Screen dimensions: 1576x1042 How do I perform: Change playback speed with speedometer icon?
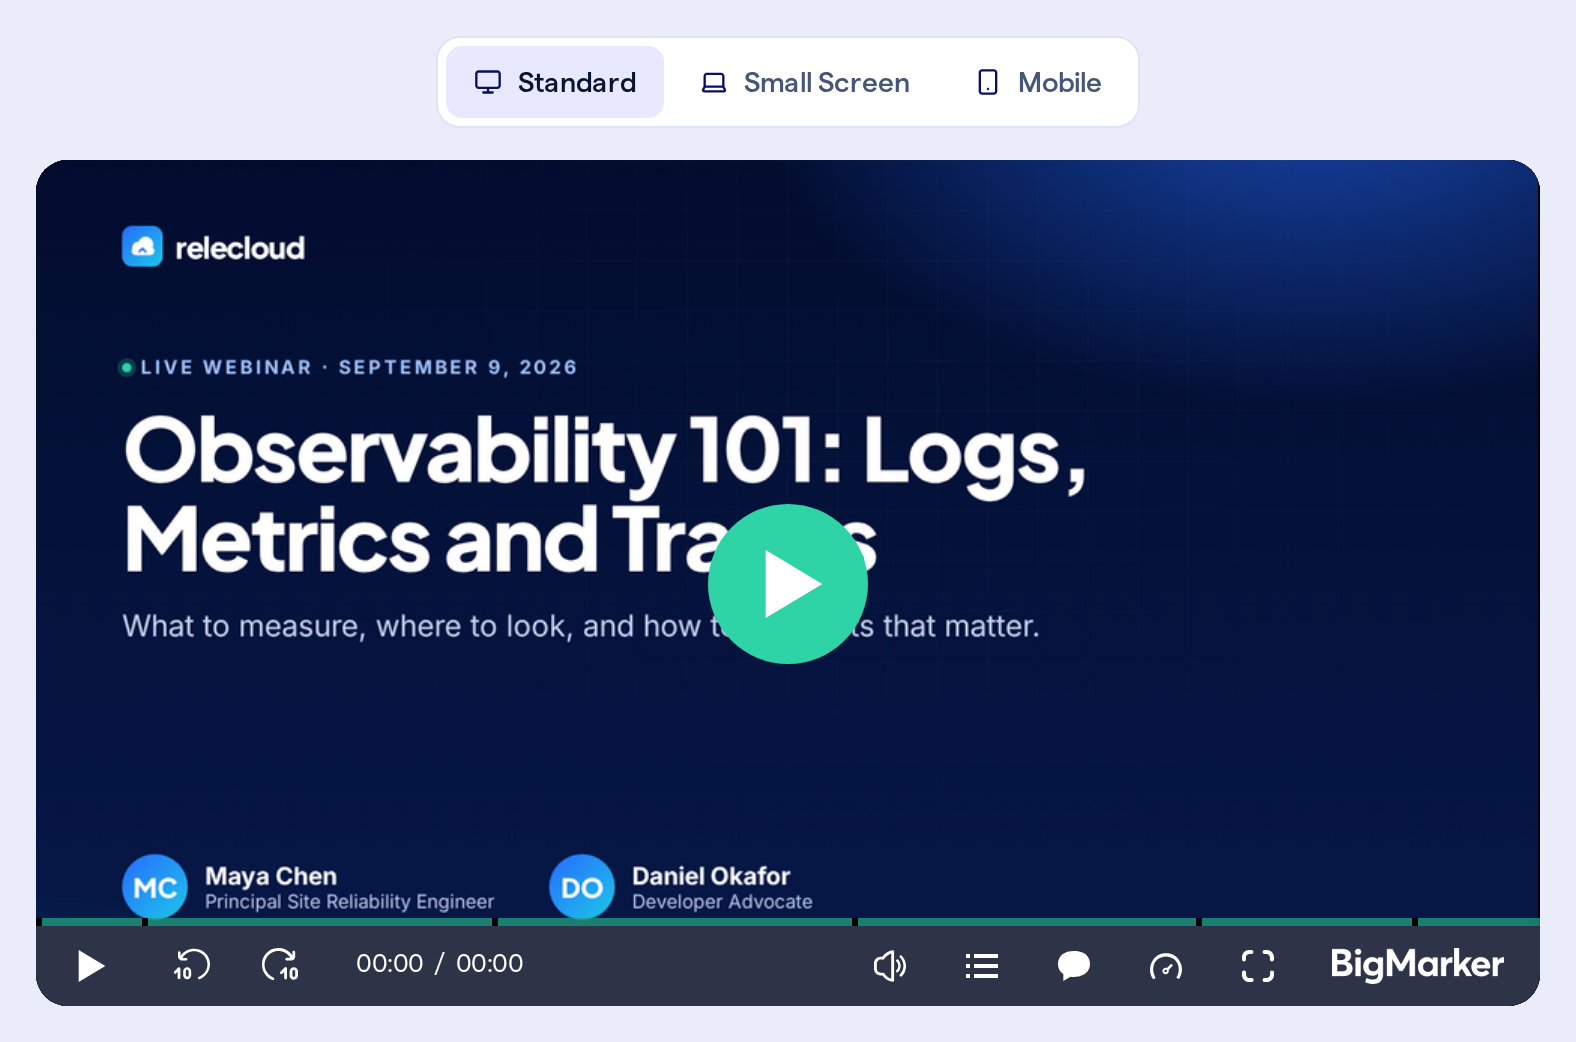pos(1166,966)
